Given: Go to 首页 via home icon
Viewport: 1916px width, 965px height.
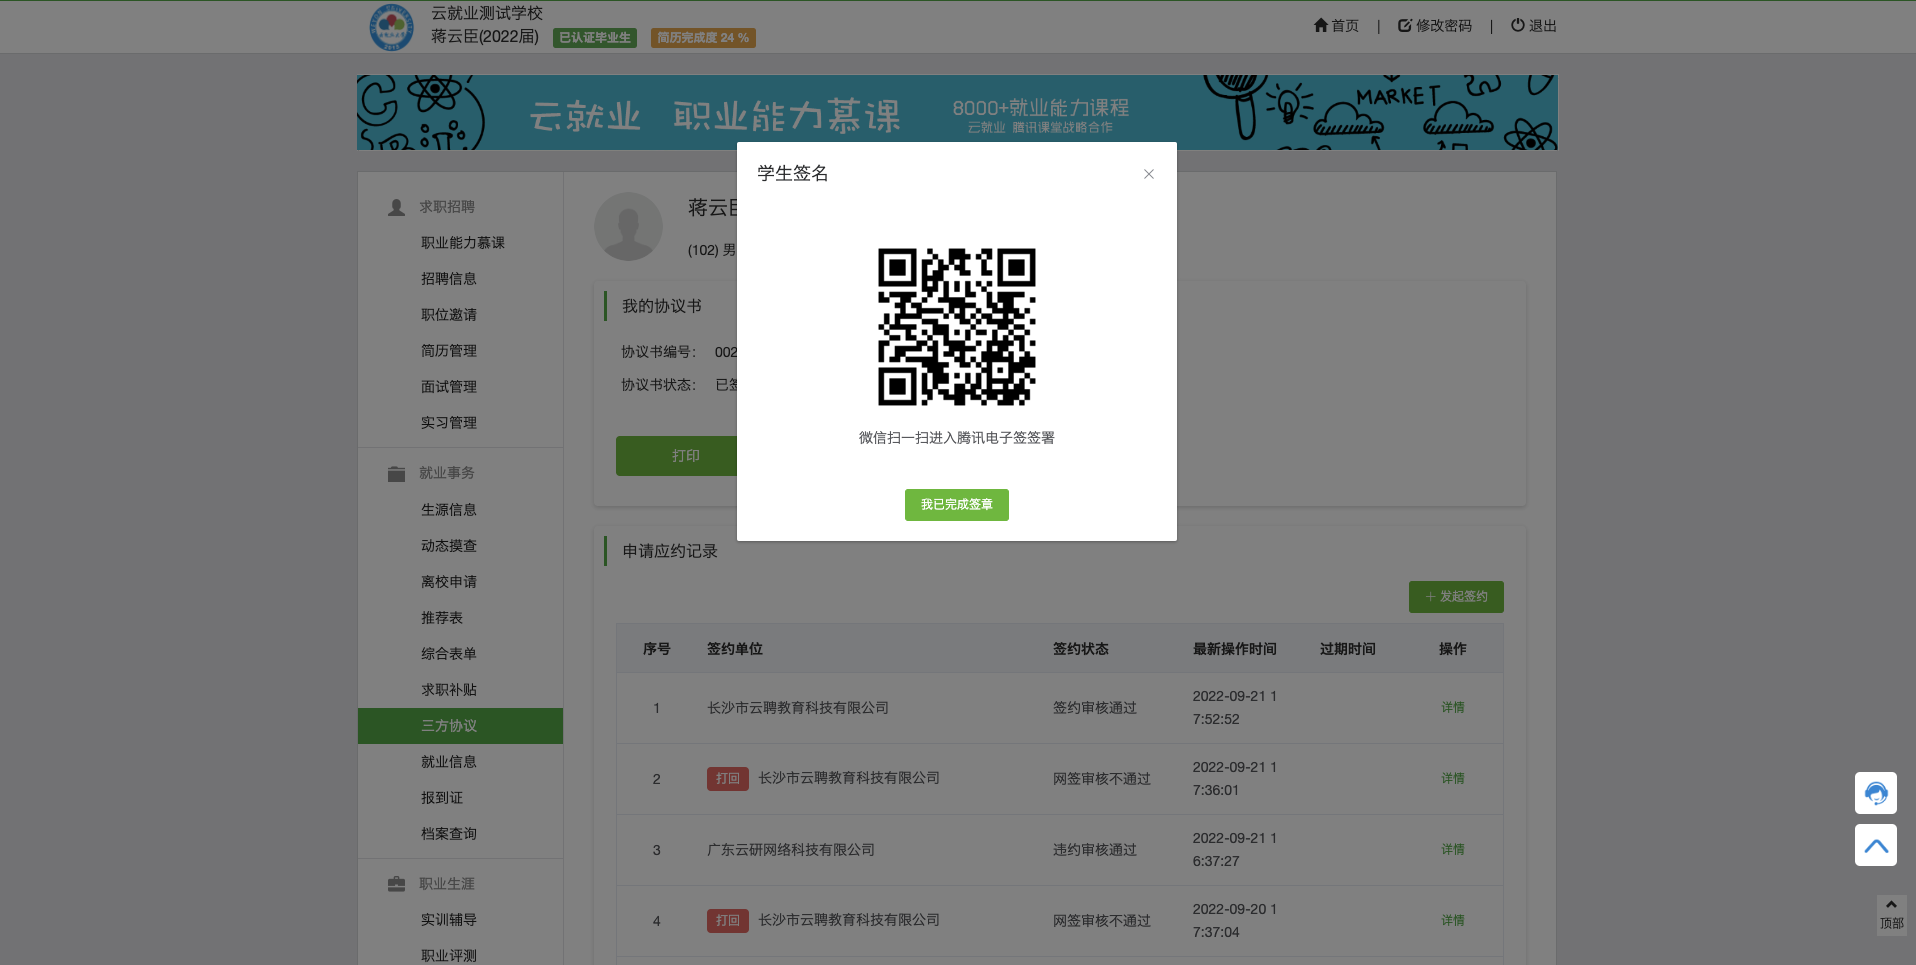Looking at the screenshot, I should coord(1336,26).
